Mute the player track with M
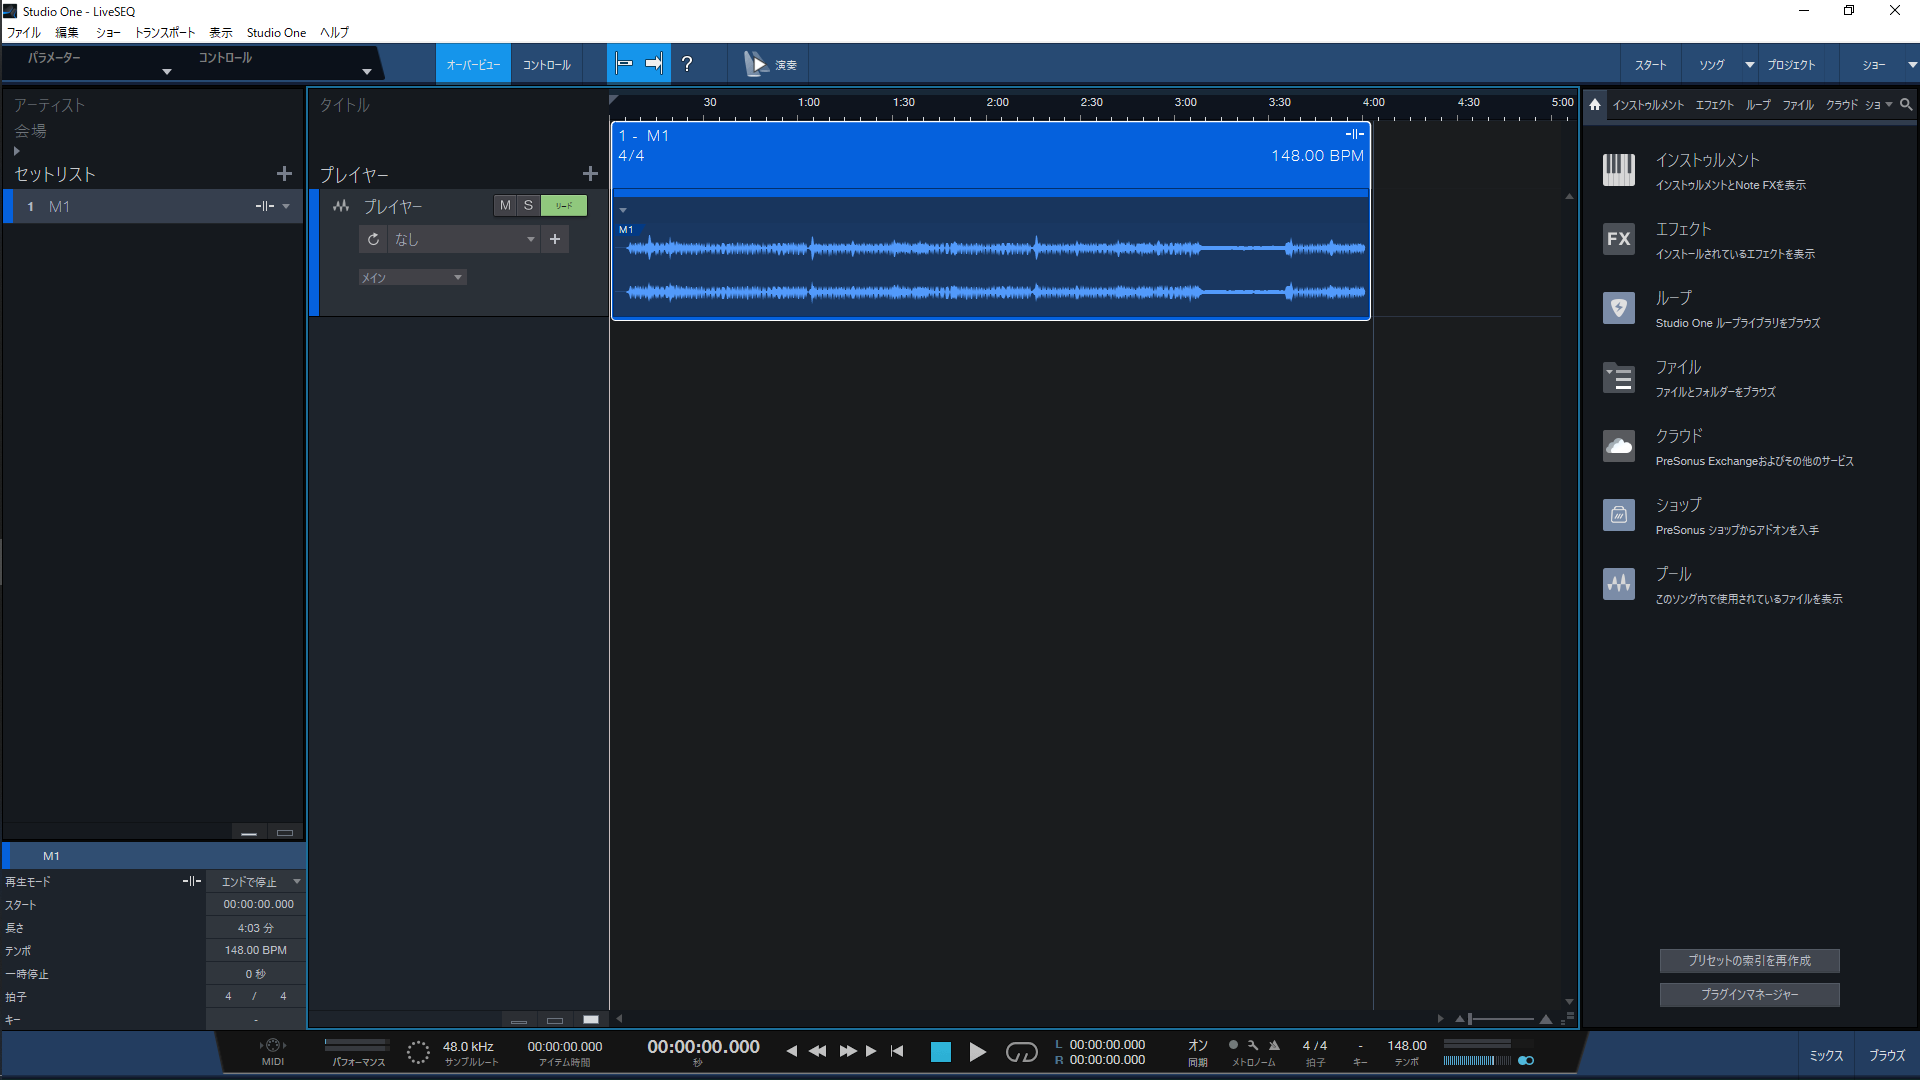1920x1080 pixels. pyautogui.click(x=505, y=205)
